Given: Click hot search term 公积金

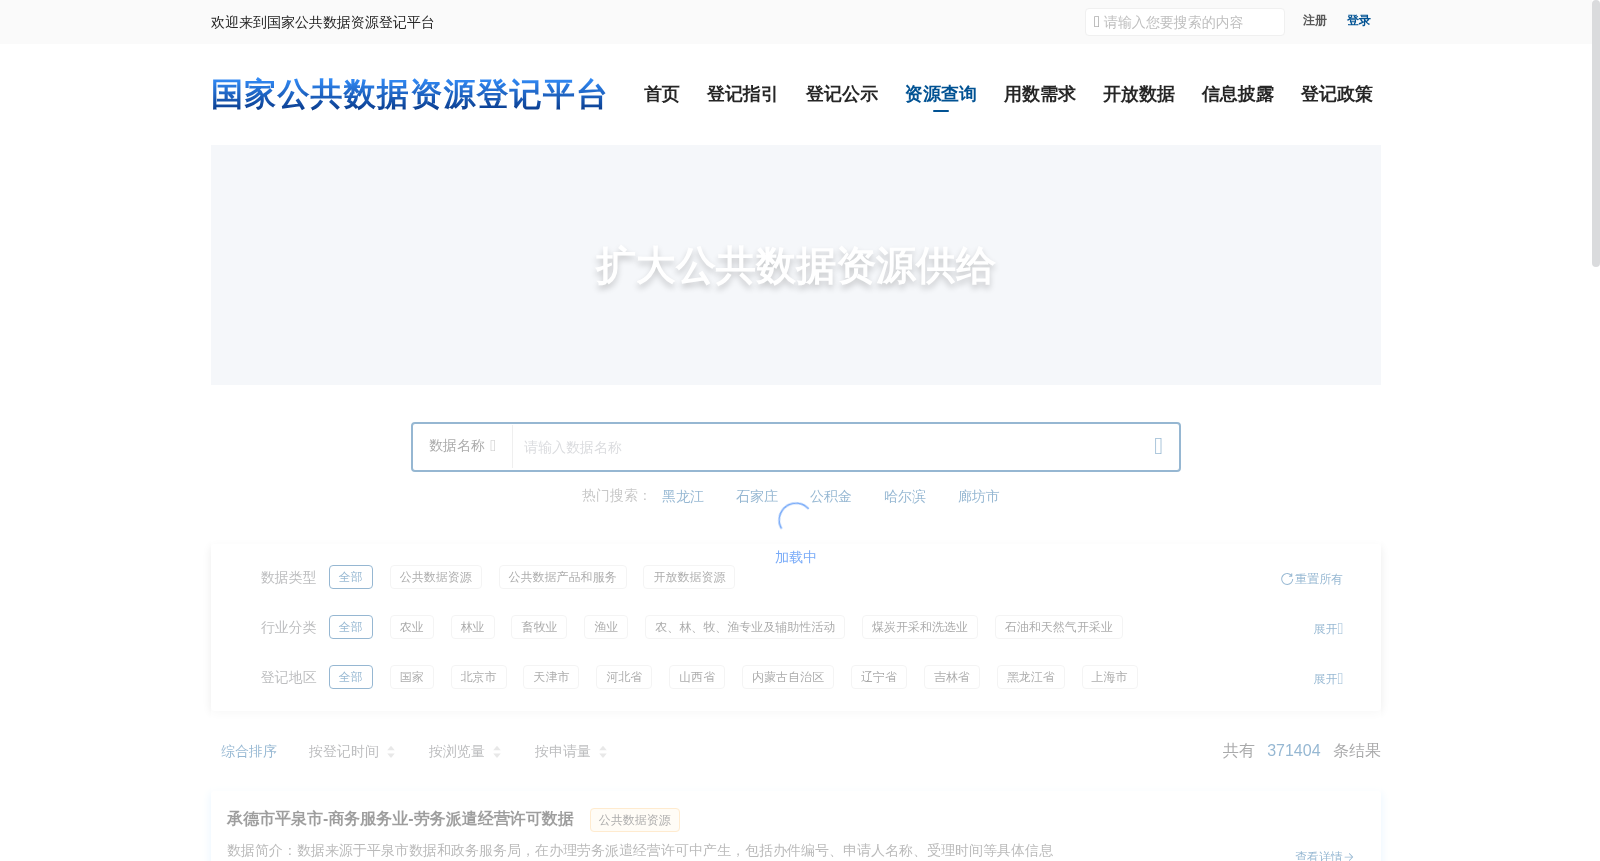Looking at the screenshot, I should click(x=831, y=496).
